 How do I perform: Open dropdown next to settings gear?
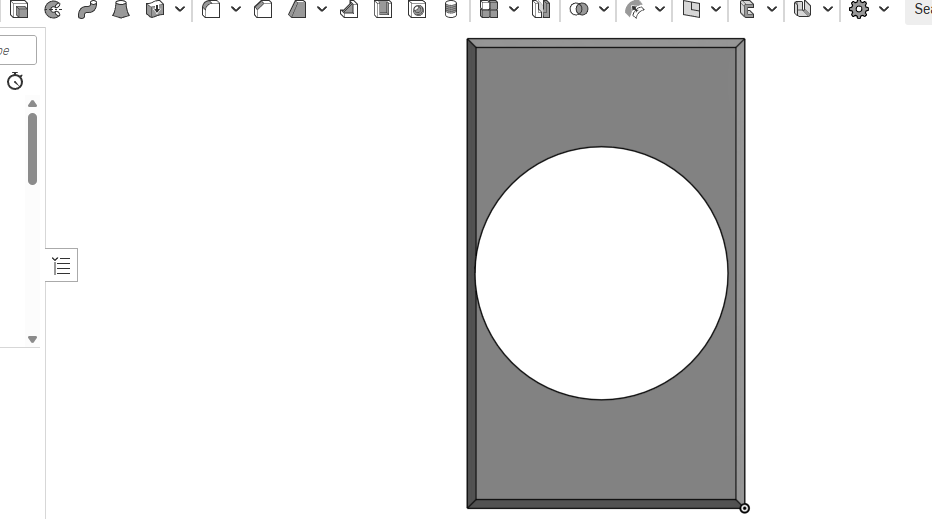tap(884, 9)
